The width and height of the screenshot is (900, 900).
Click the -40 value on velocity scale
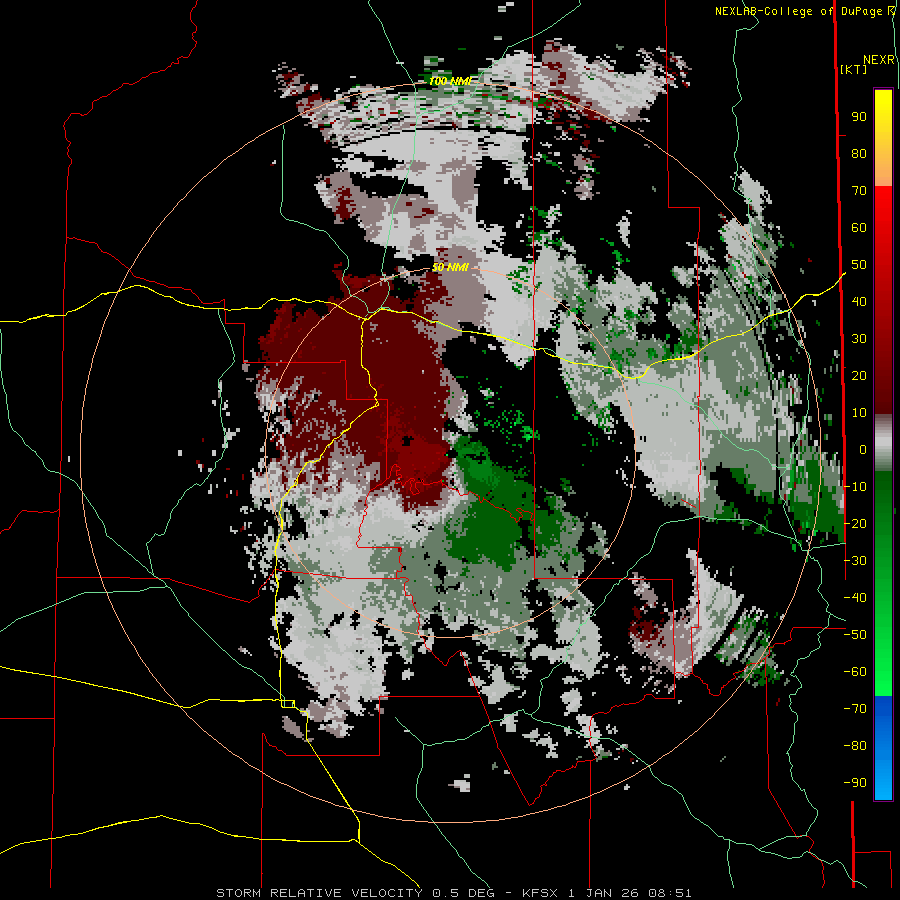coord(855,598)
